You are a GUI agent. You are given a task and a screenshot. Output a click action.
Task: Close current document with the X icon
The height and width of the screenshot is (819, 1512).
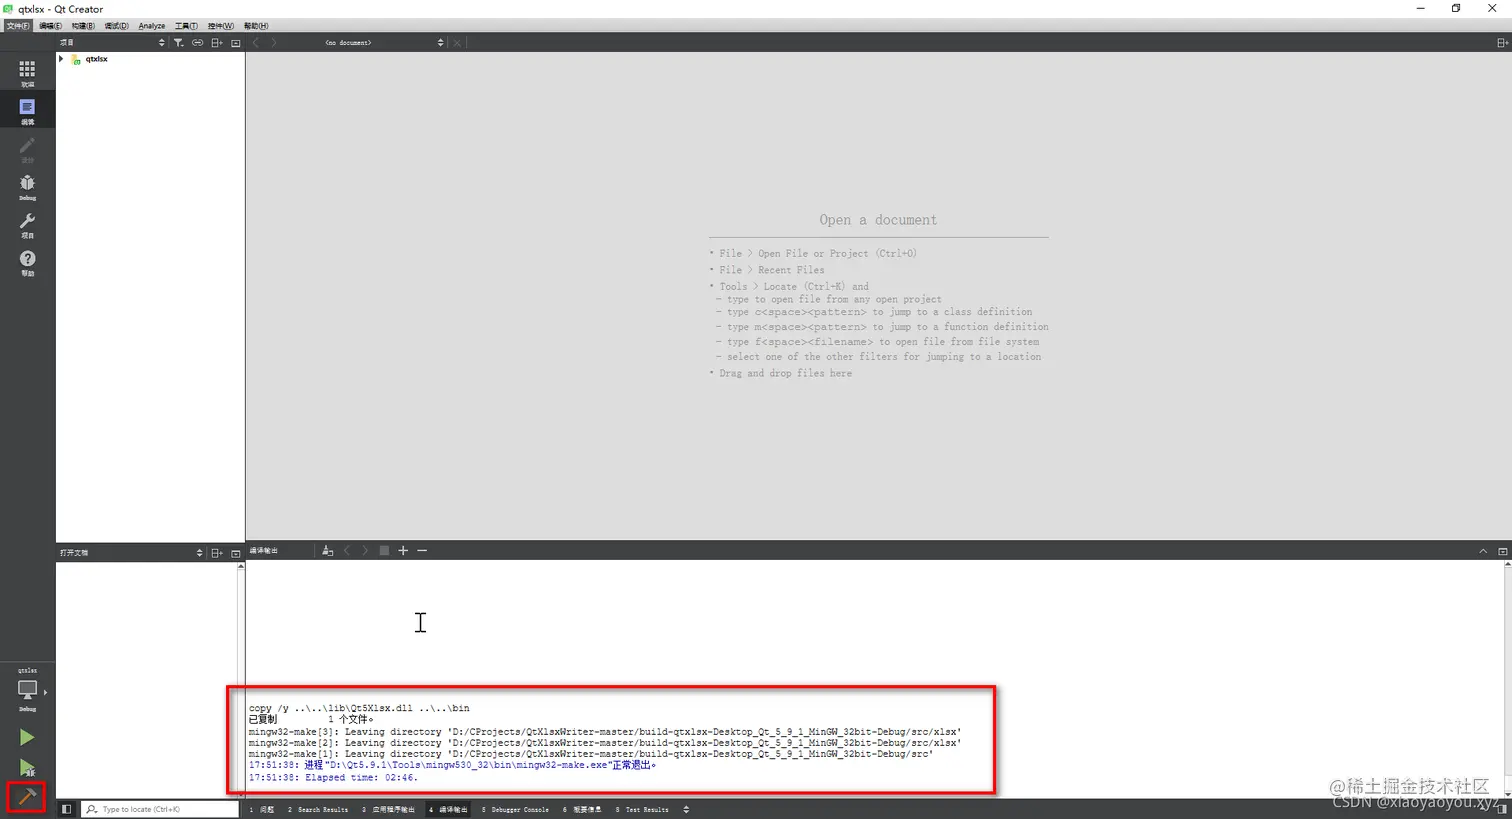coord(457,43)
